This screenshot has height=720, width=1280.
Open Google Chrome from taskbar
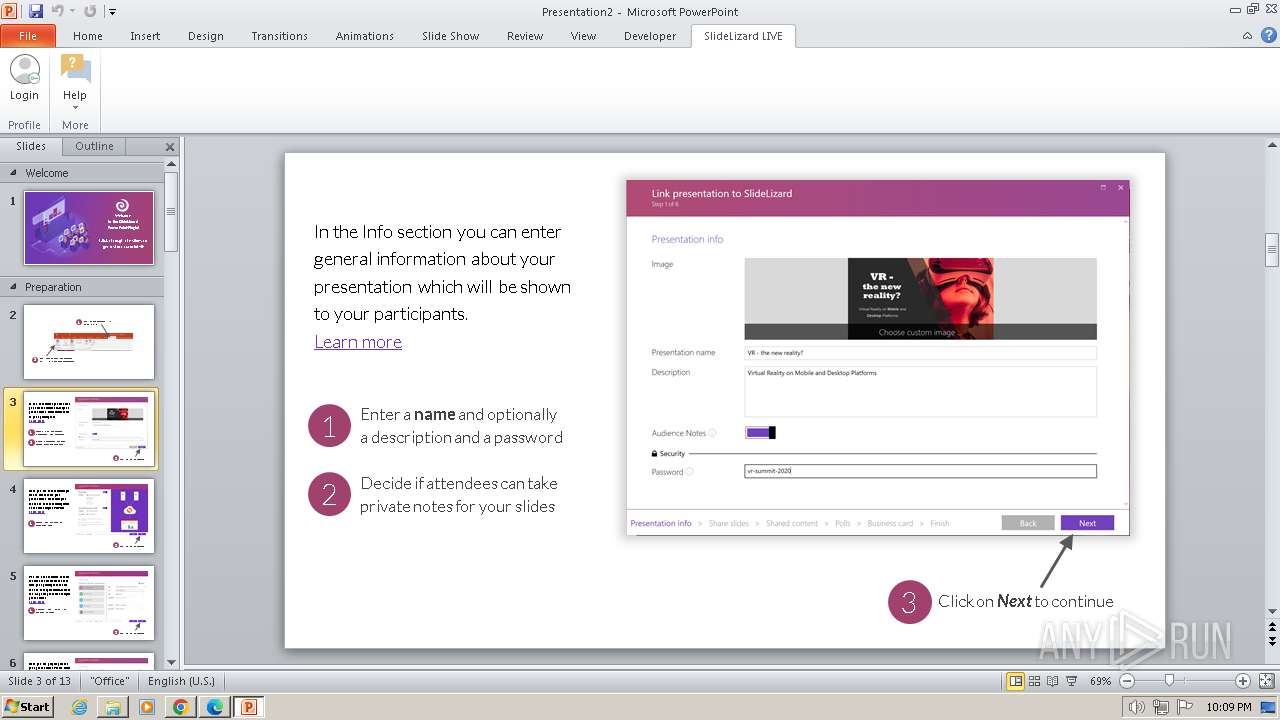[x=181, y=707]
